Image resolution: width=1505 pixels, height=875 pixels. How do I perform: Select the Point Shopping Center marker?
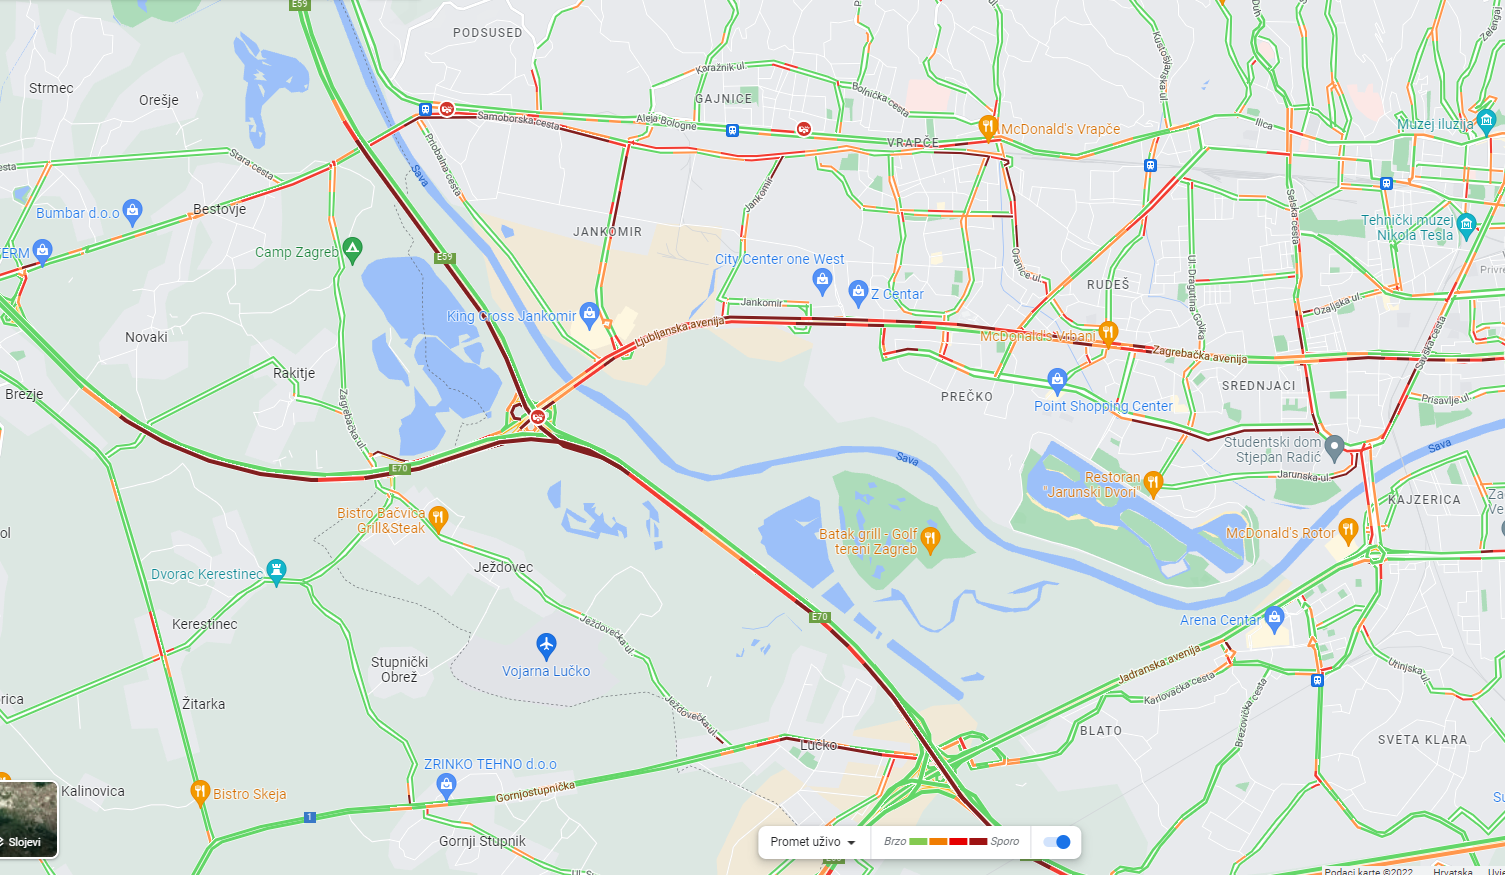click(x=1057, y=380)
